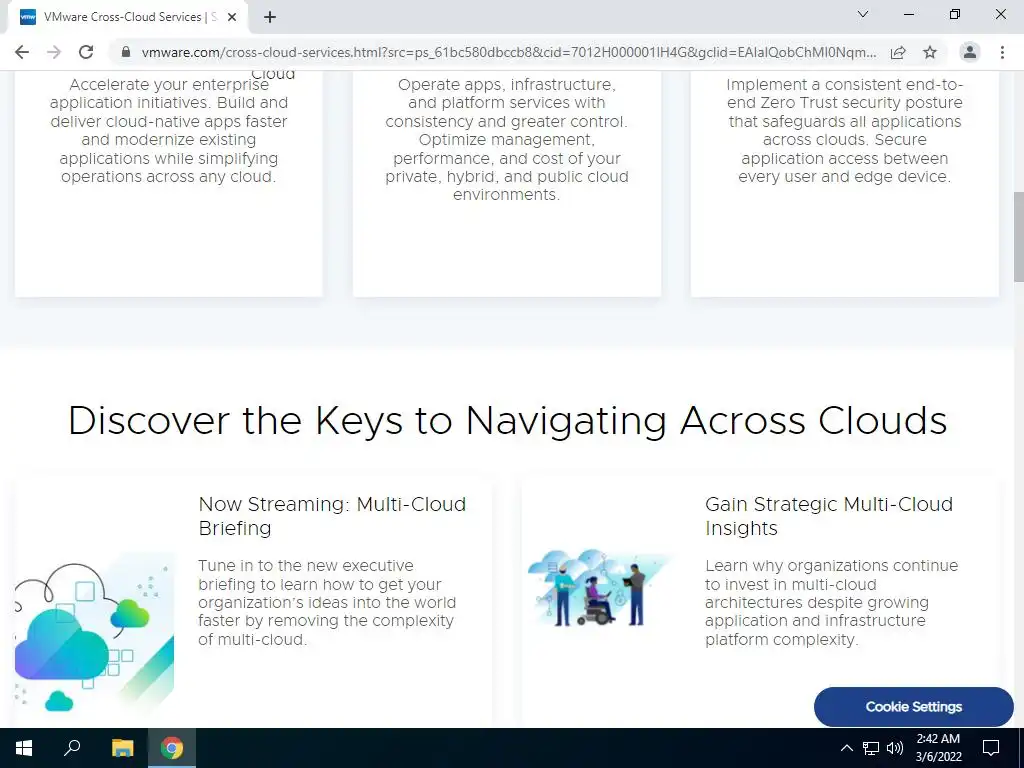Restore down the Chrome window
The height and width of the screenshot is (768, 1024).
click(955, 14)
